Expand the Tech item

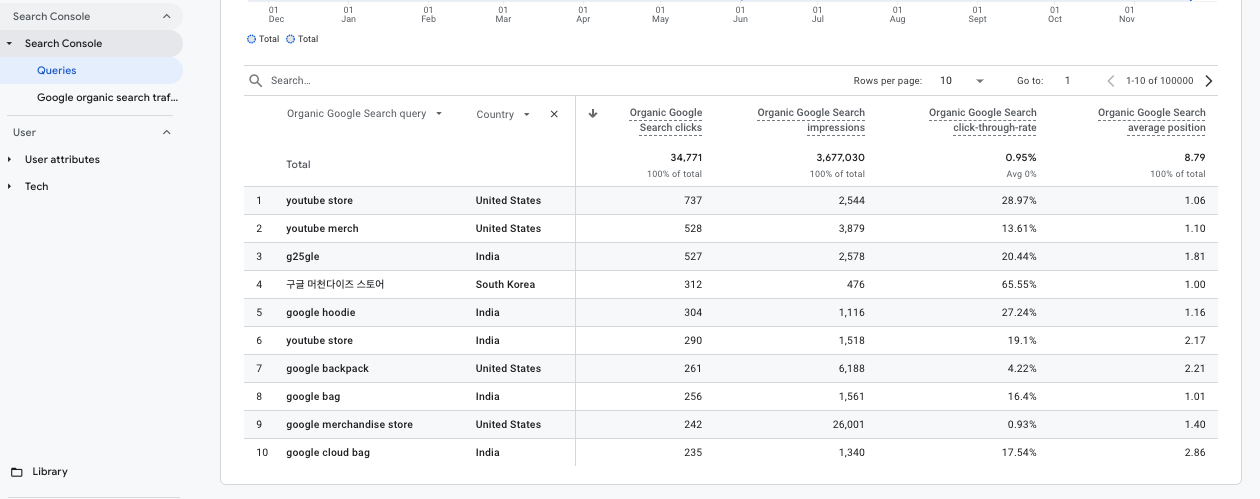(x=9, y=187)
